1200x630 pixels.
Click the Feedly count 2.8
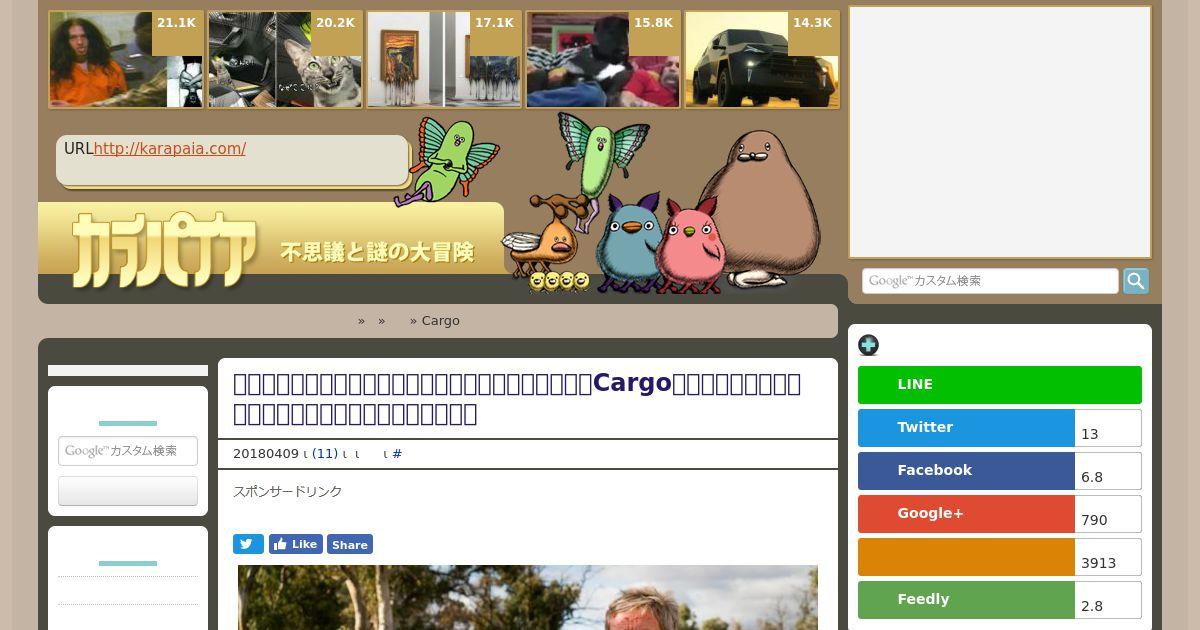click(x=1108, y=601)
